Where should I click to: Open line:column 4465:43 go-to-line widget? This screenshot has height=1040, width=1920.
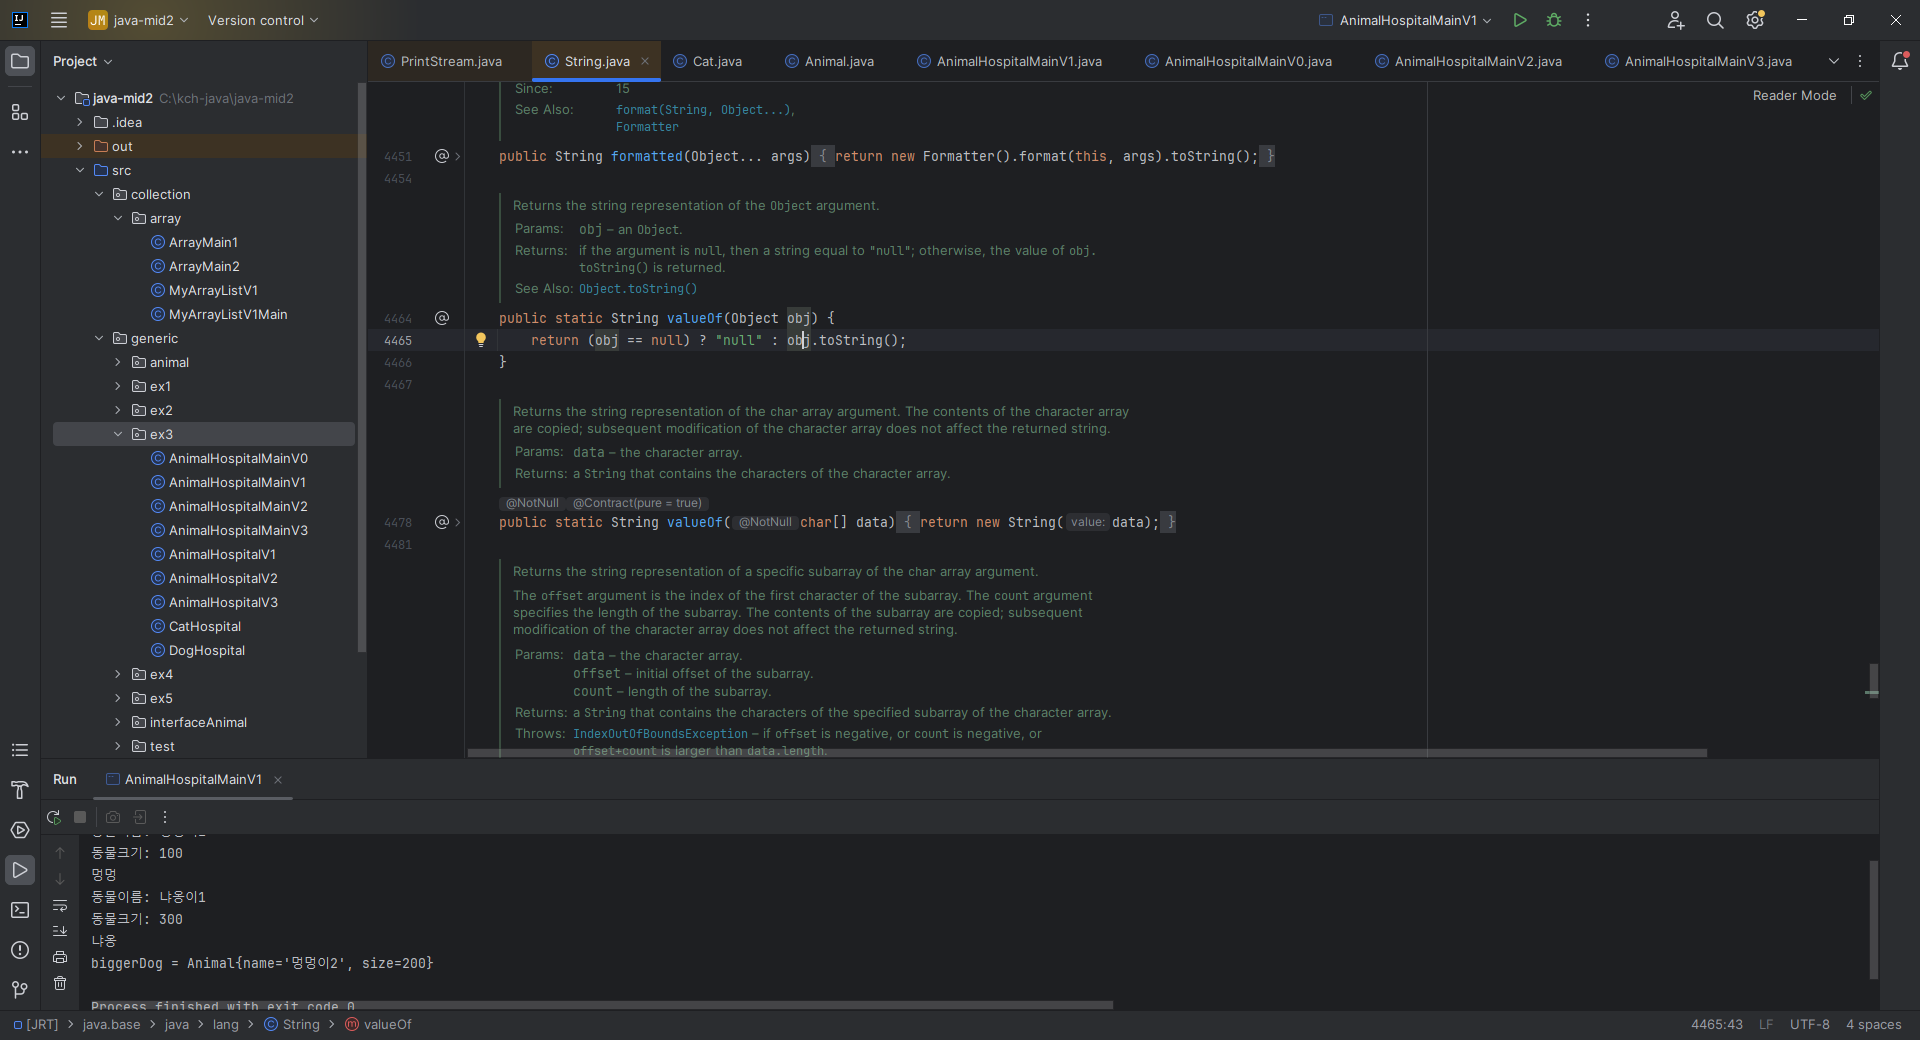(1716, 1024)
